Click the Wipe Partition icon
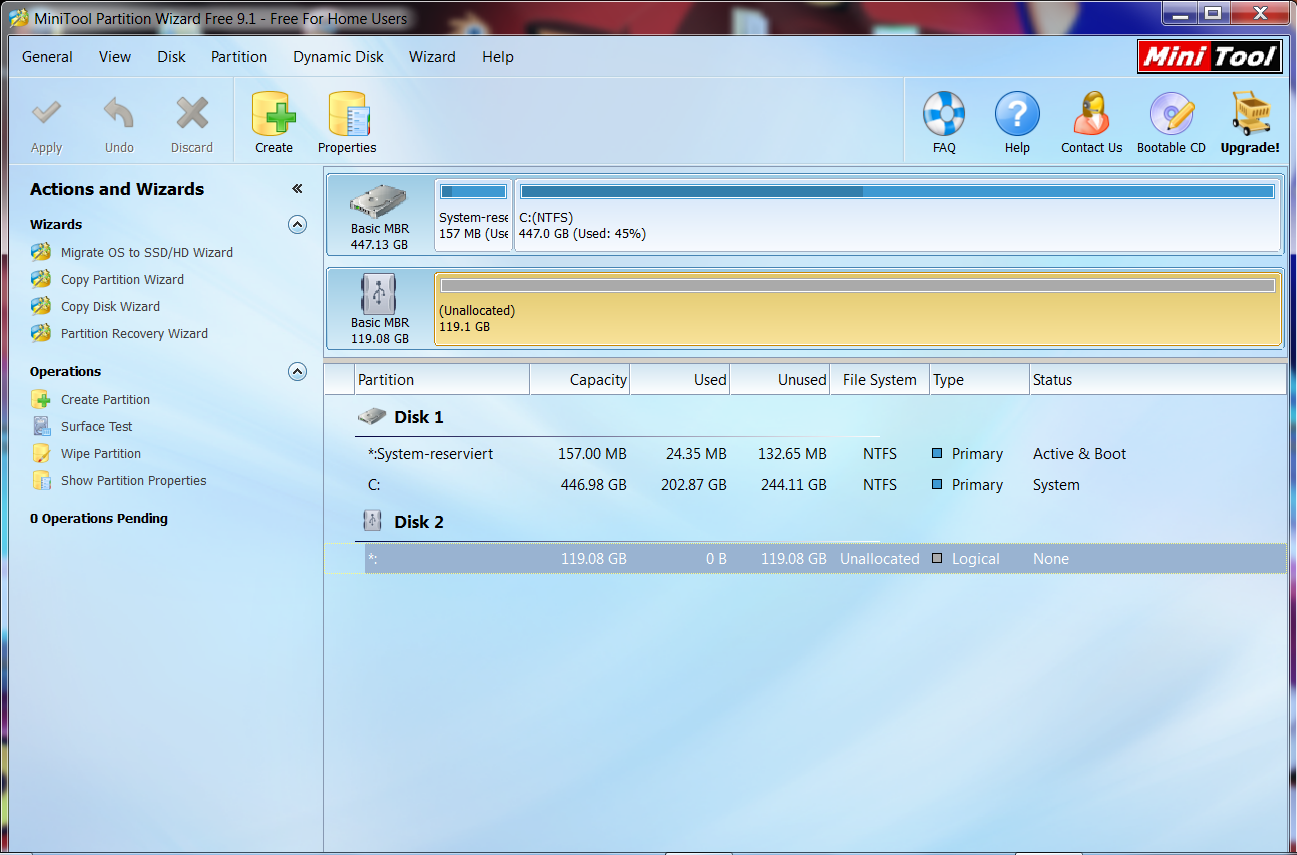 (41, 453)
